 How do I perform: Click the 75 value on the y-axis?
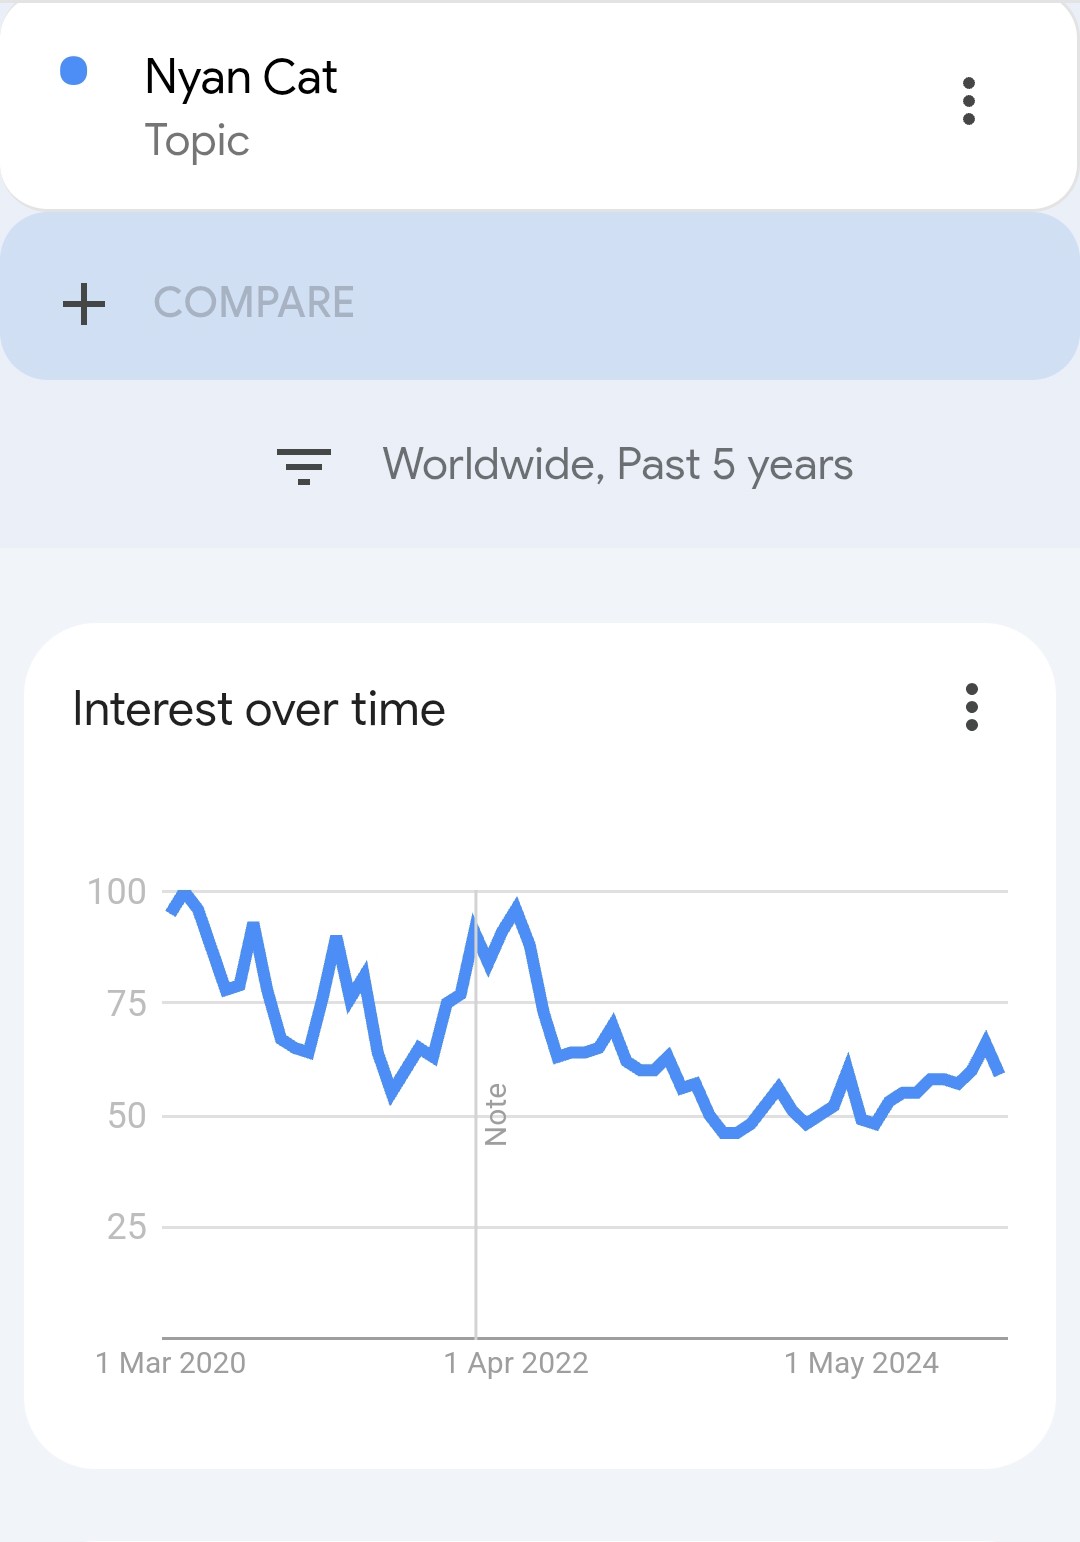pos(127,1003)
